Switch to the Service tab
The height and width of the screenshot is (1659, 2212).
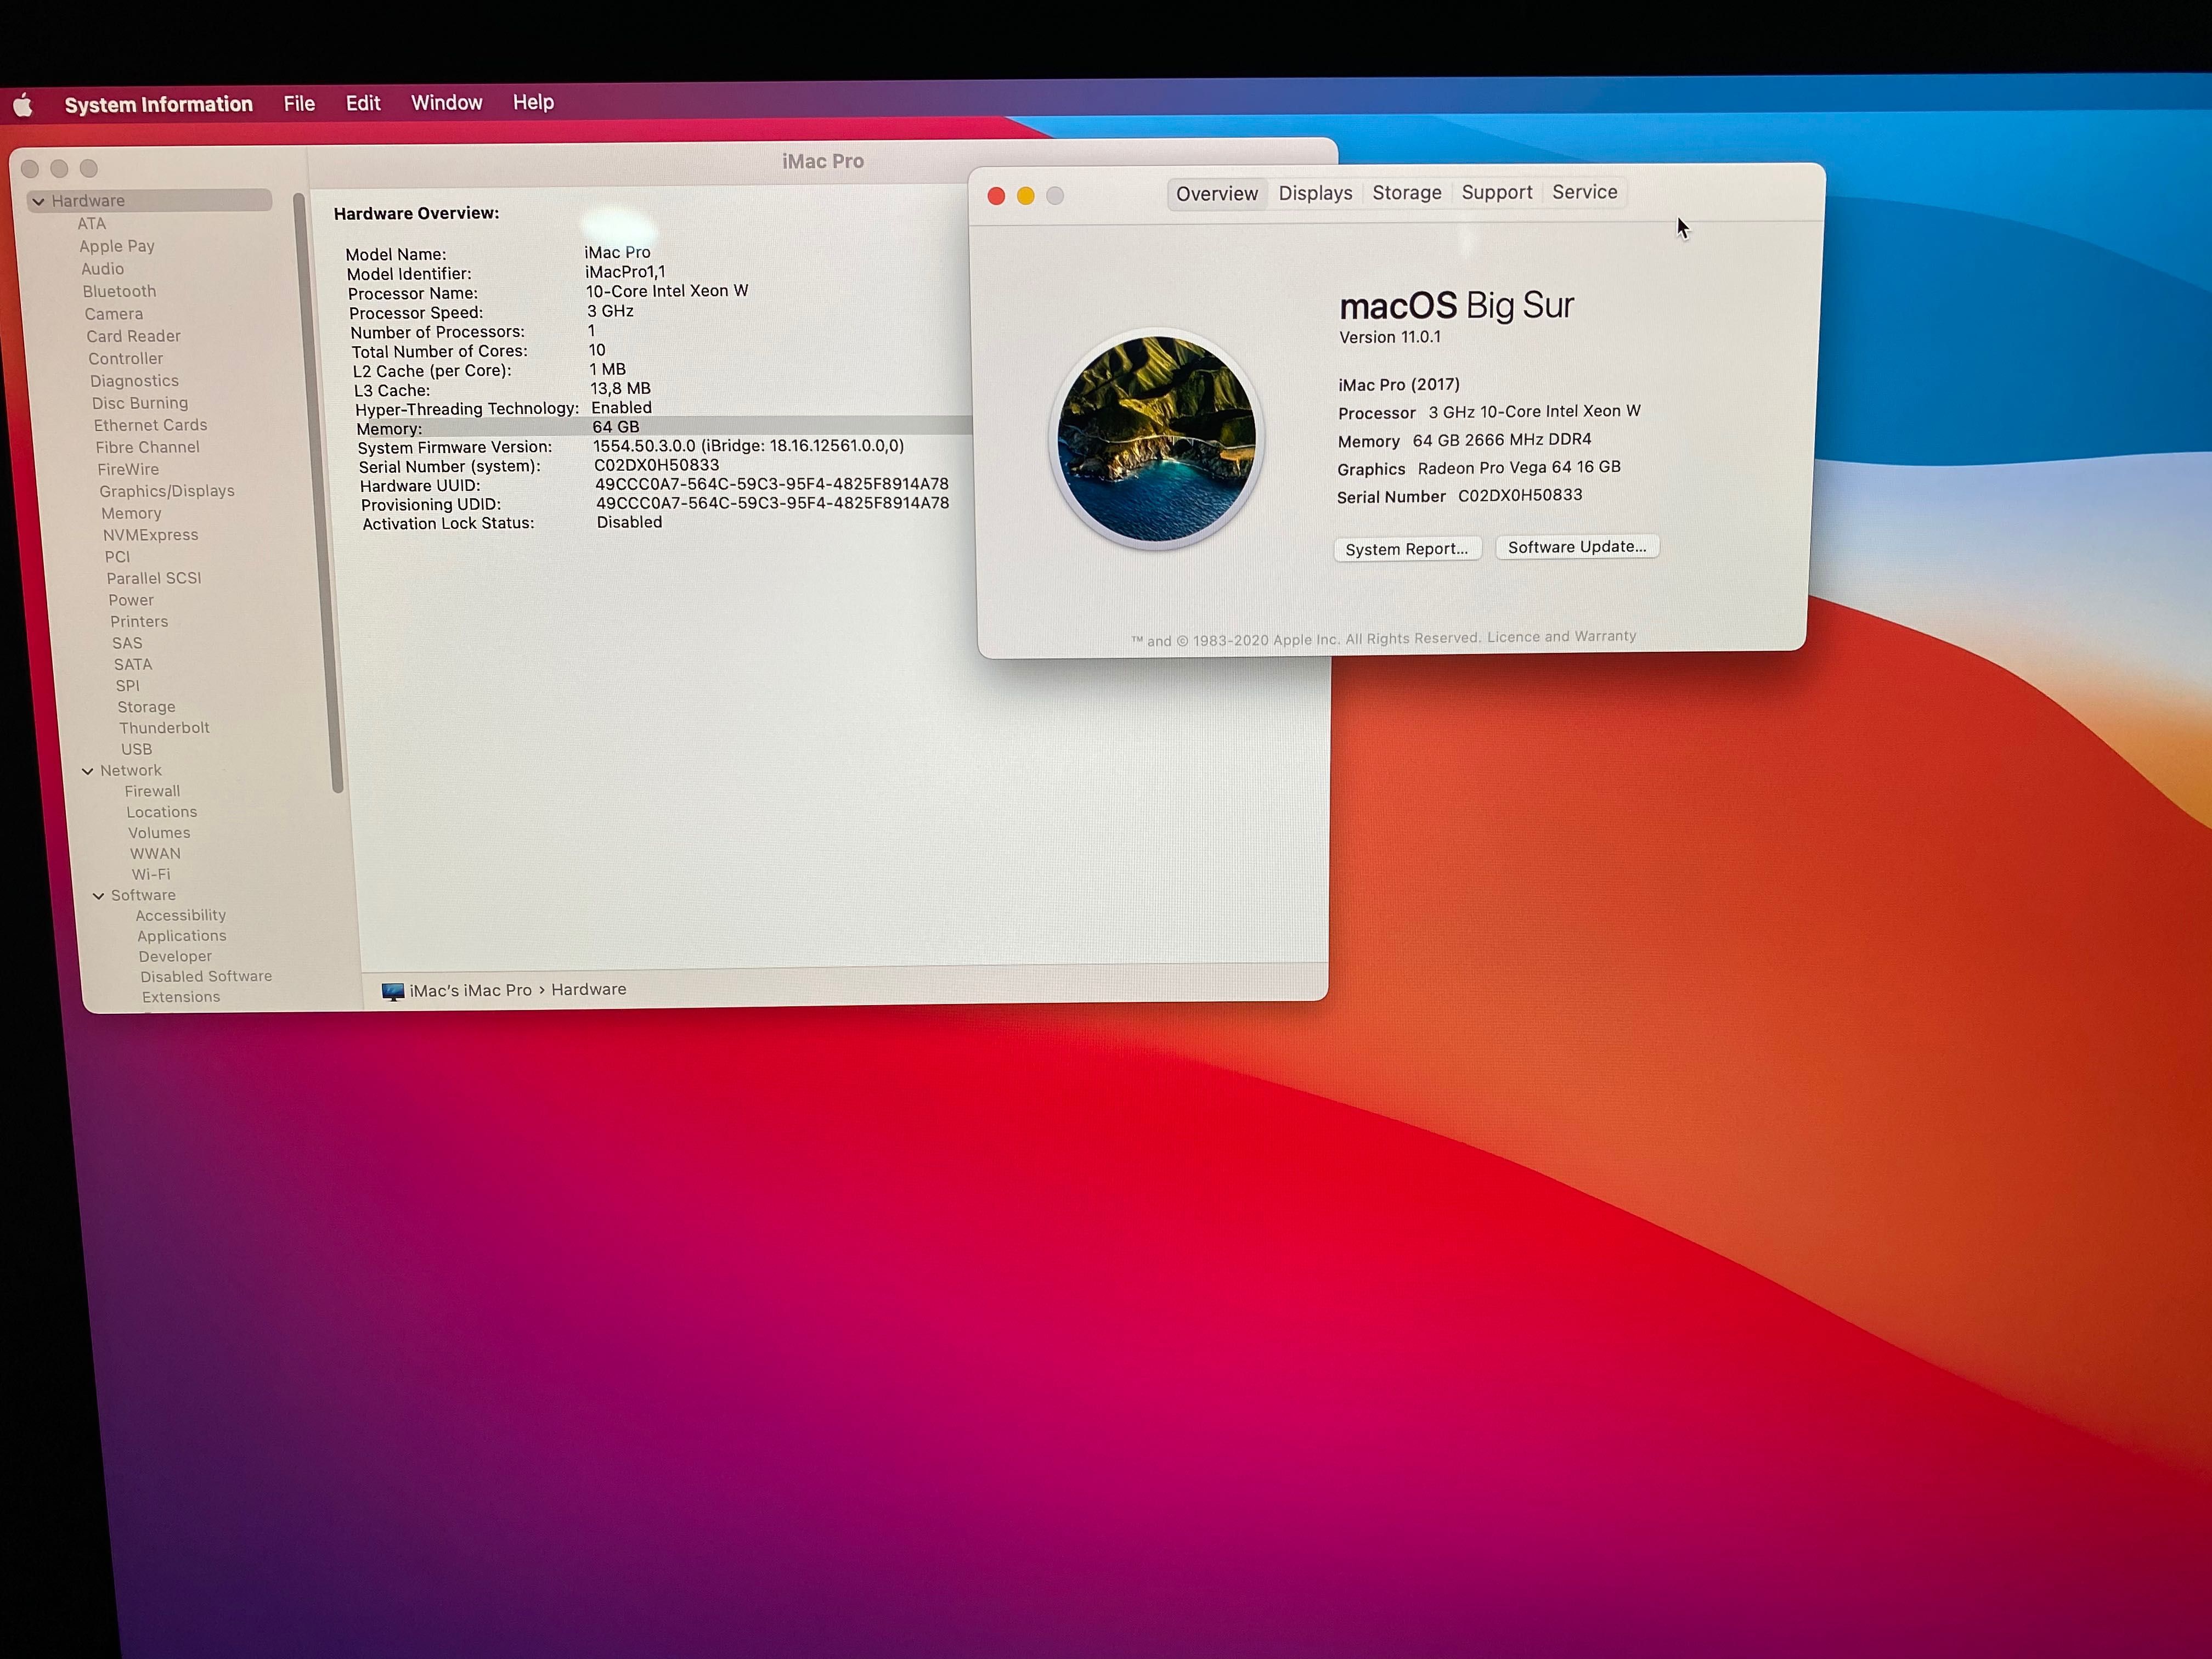click(1584, 191)
